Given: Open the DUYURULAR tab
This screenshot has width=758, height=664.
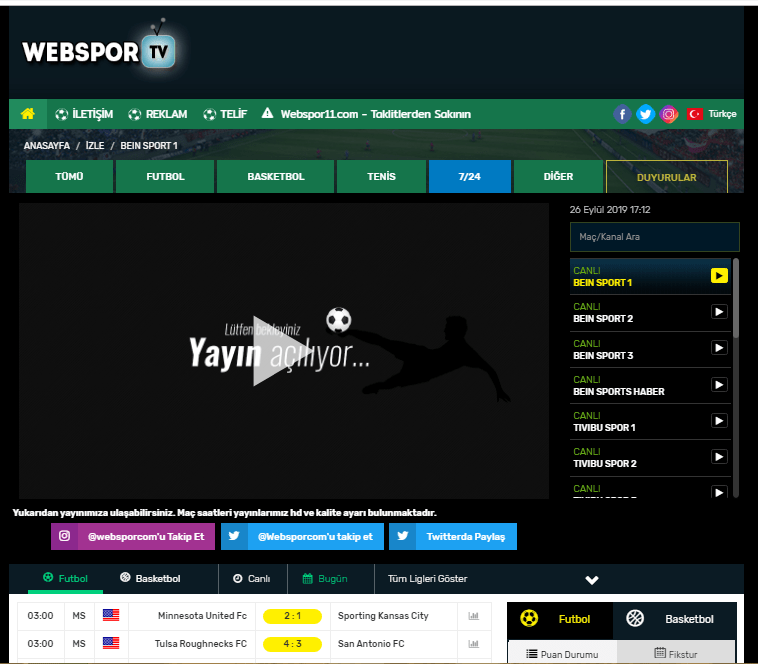Looking at the screenshot, I should pos(667,177).
